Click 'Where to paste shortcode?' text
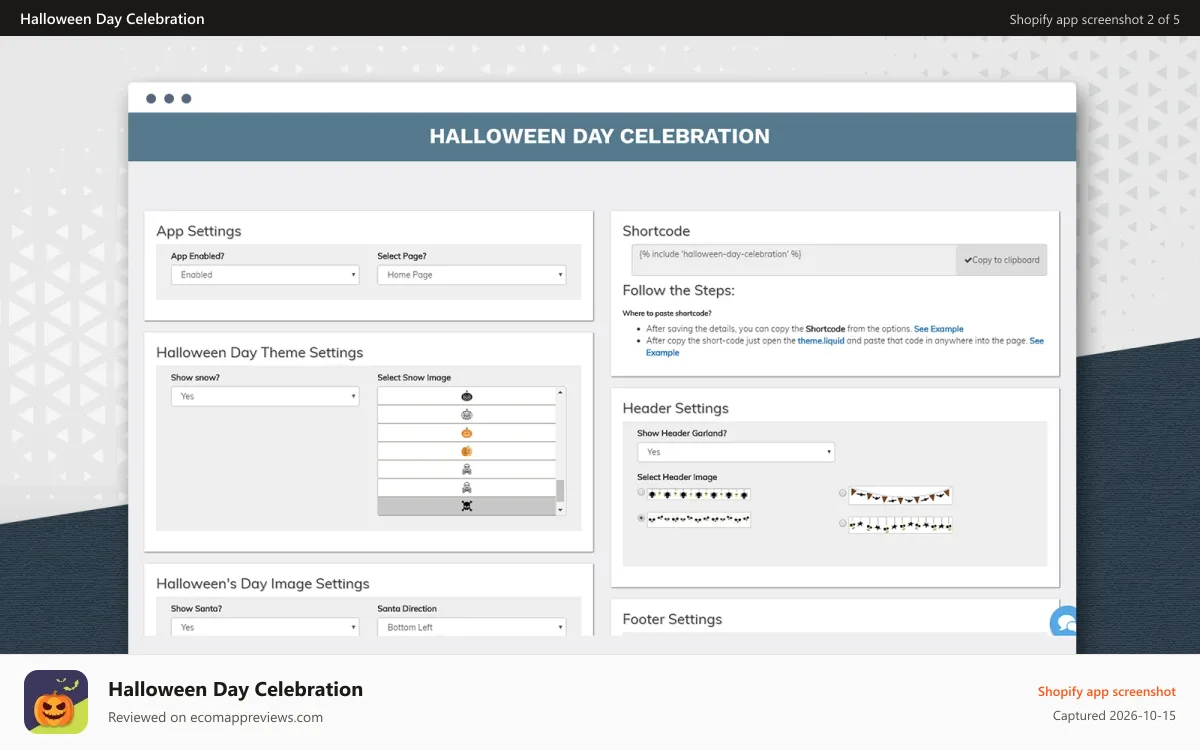The width and height of the screenshot is (1200, 750). 667,313
